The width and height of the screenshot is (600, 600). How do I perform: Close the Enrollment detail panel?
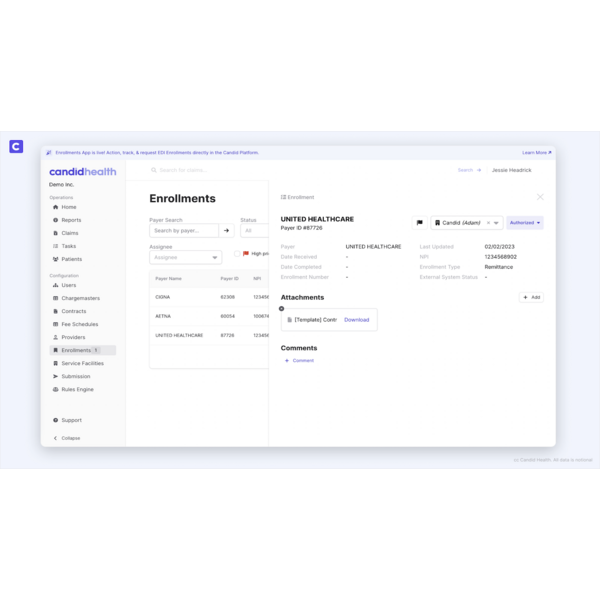point(540,197)
